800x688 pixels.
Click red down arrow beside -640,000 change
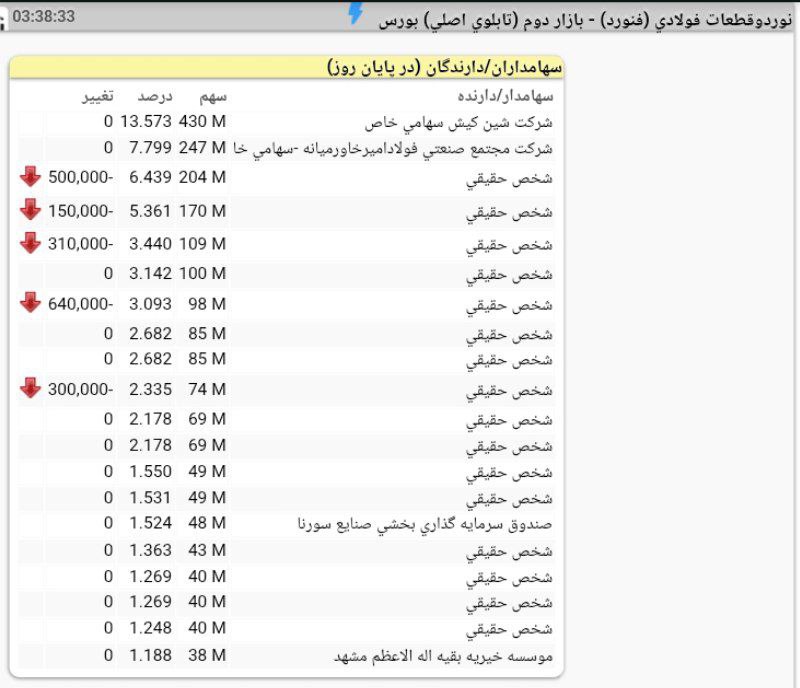point(30,303)
